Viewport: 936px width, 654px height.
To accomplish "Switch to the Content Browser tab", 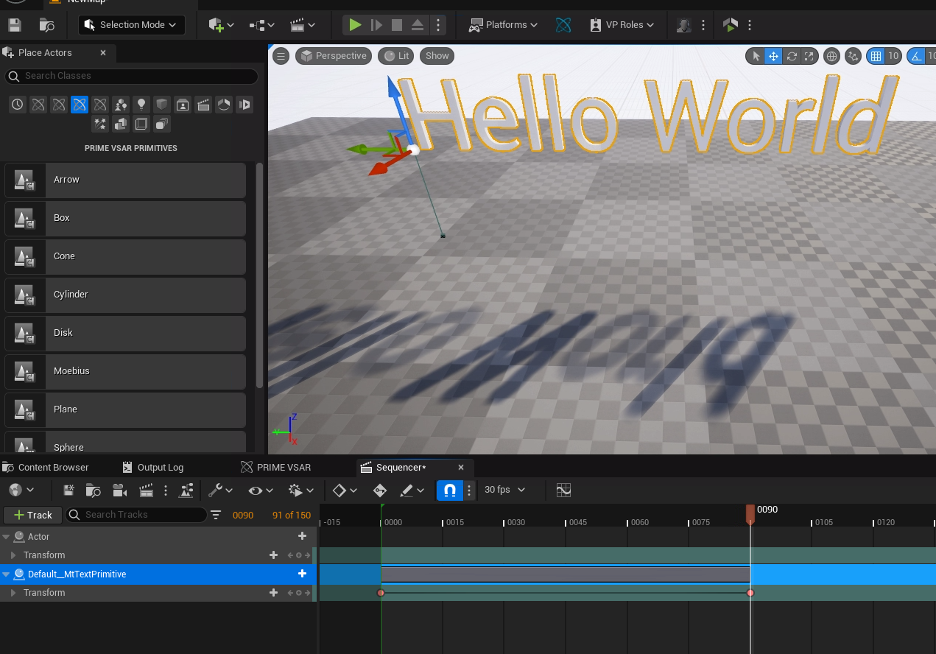I will click(x=52, y=467).
